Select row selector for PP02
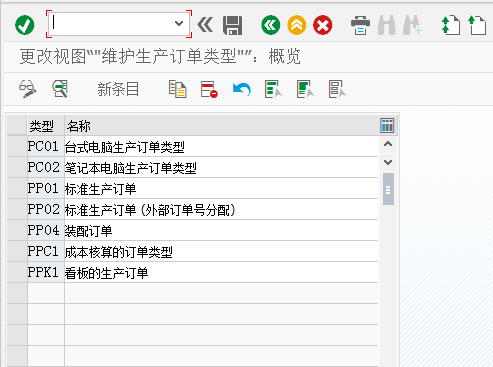Image resolution: width=493 pixels, height=367 pixels. pos(17,210)
